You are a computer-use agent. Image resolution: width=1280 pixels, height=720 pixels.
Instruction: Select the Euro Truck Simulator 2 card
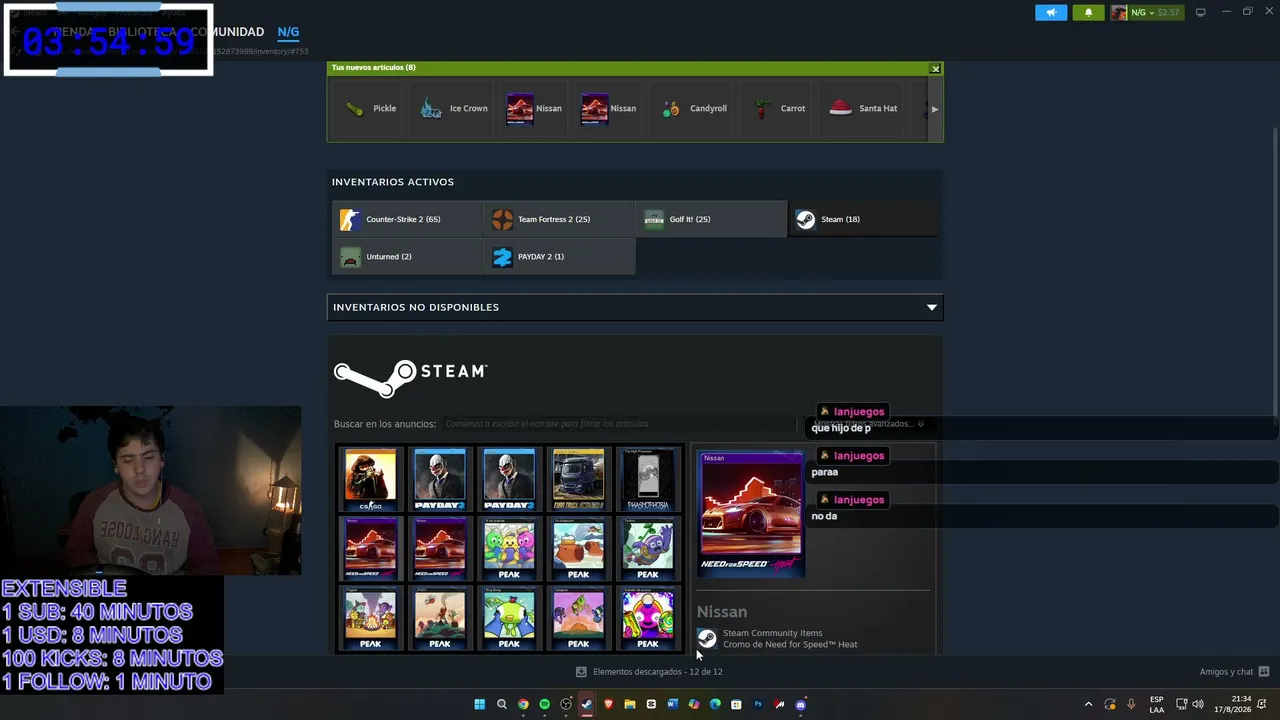[578, 479]
